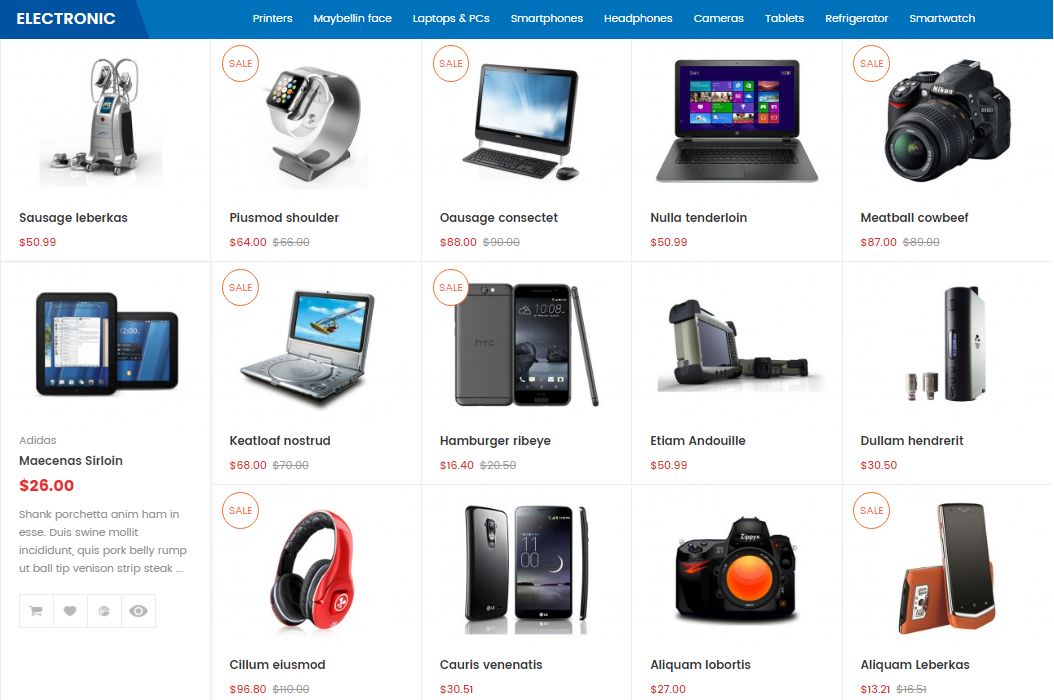Open Smartwatch category menu
The width and height of the screenshot is (1054, 700).
coord(942,19)
